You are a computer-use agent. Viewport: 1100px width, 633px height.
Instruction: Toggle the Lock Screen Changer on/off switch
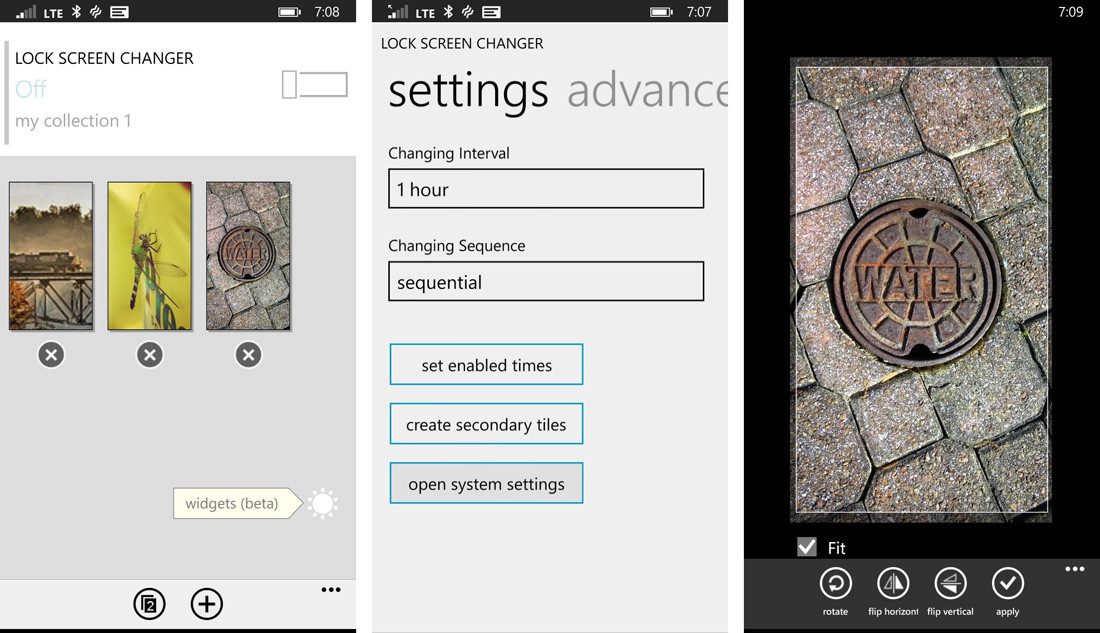click(314, 85)
